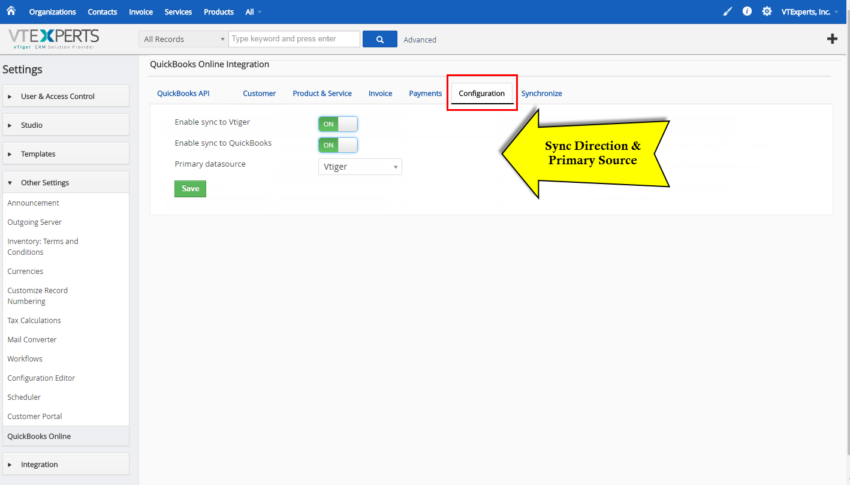Expand the Integration section

click(66, 464)
